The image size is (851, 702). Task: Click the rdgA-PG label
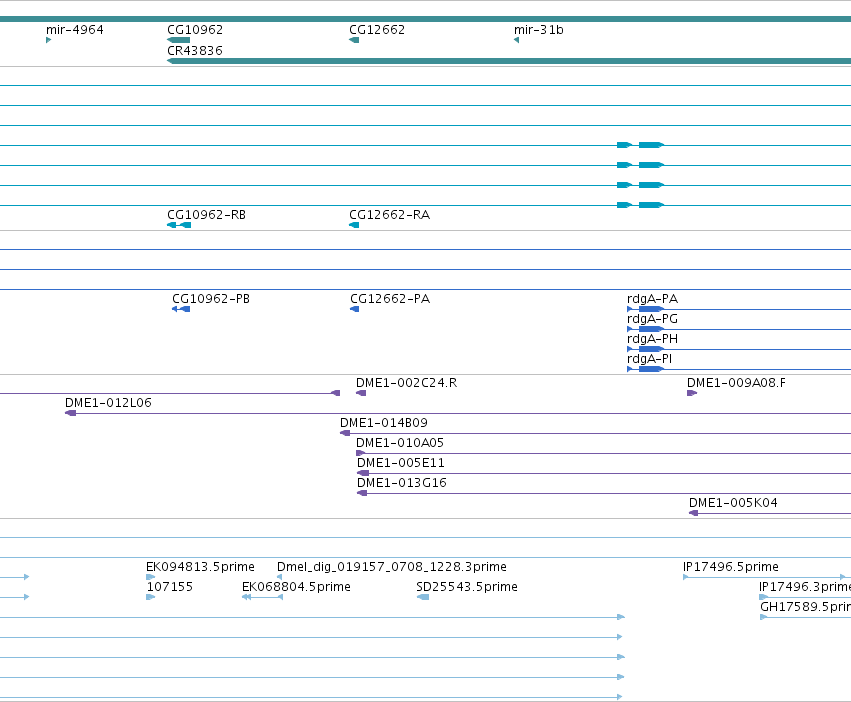(x=652, y=319)
